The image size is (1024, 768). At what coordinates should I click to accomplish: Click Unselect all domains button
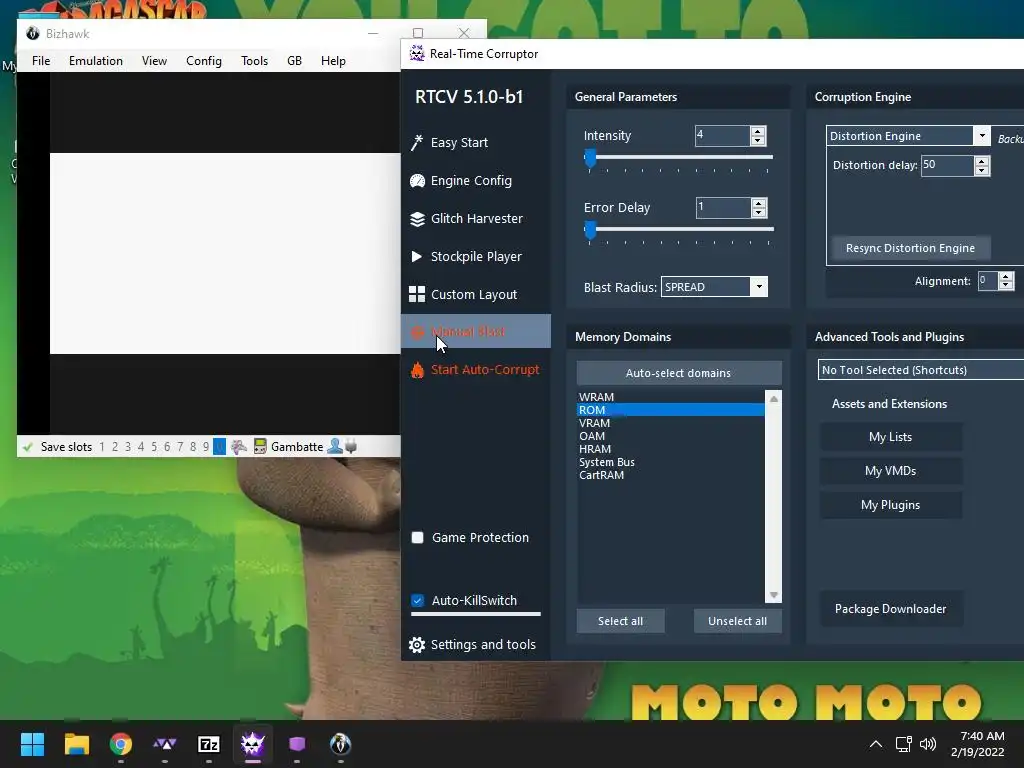[x=737, y=621]
